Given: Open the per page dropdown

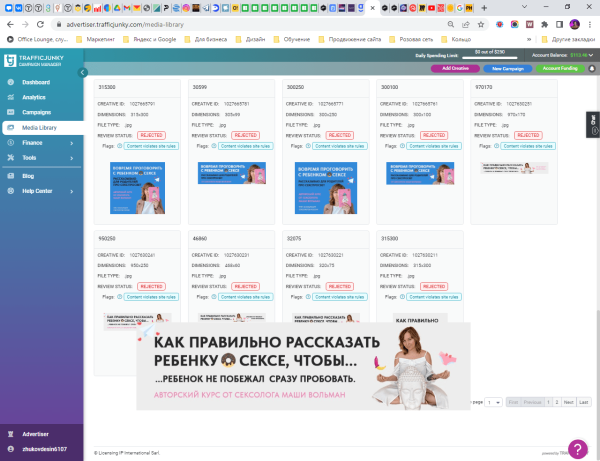Looking at the screenshot, I should (493, 402).
